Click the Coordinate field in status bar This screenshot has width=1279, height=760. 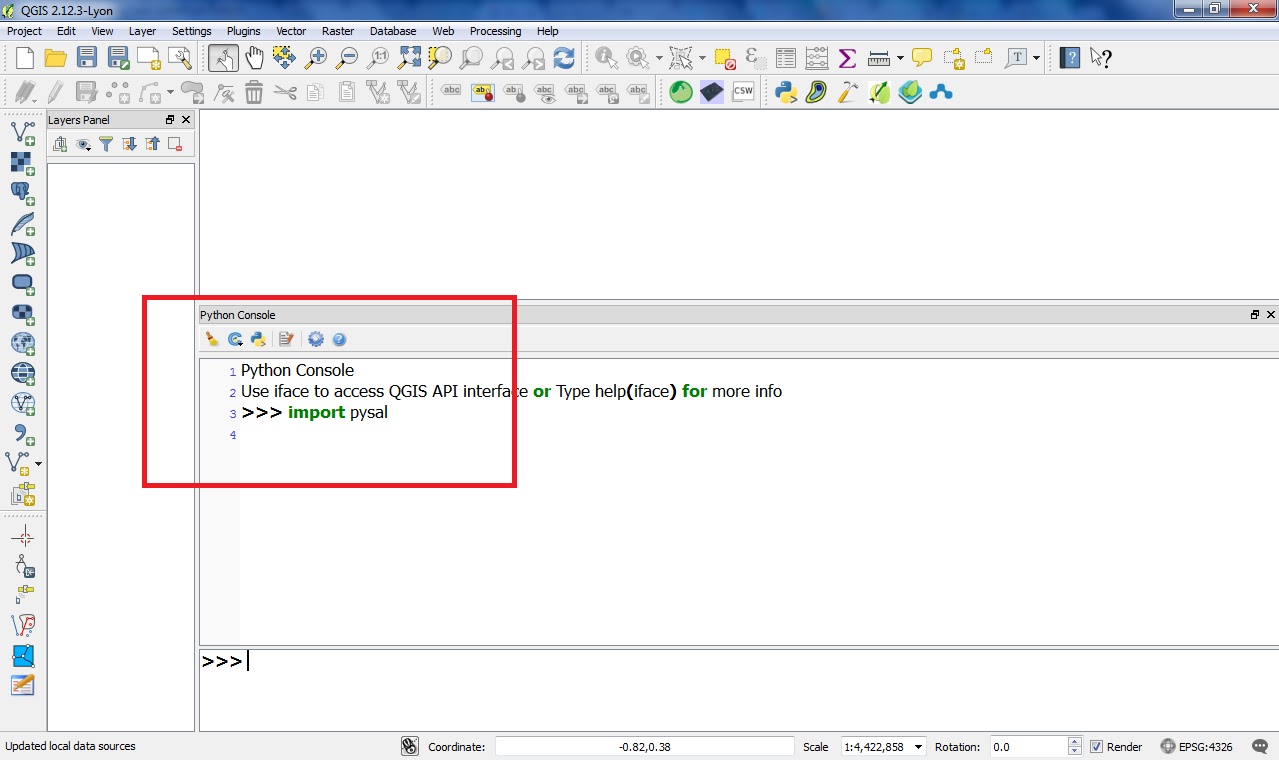point(645,747)
